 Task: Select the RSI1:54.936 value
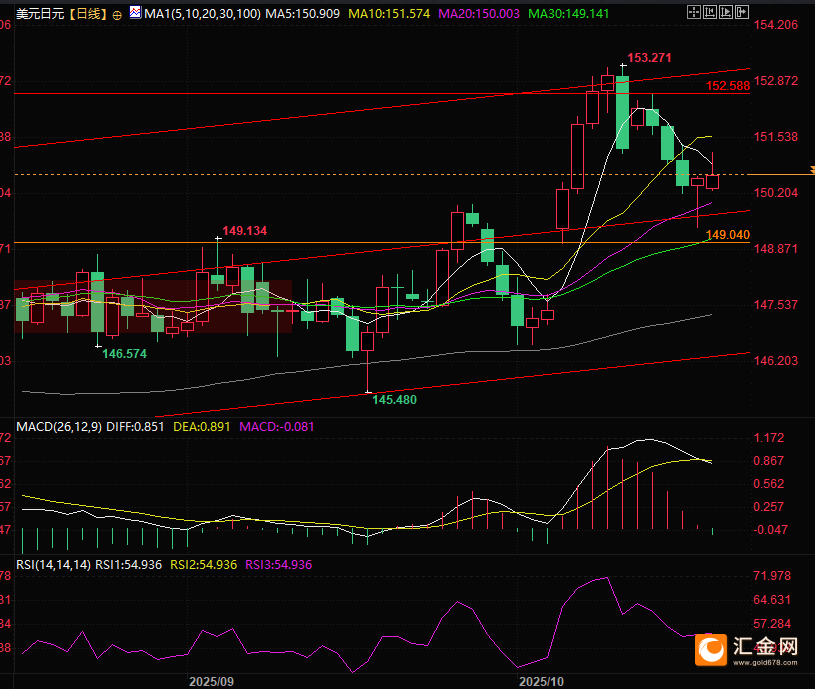tap(128, 565)
